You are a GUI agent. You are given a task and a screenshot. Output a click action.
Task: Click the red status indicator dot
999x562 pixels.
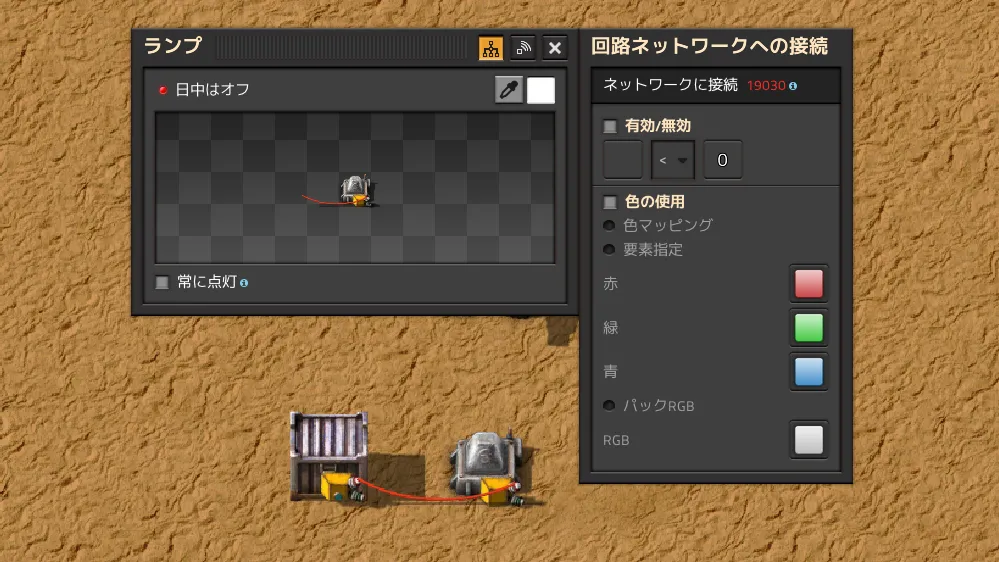[162, 90]
